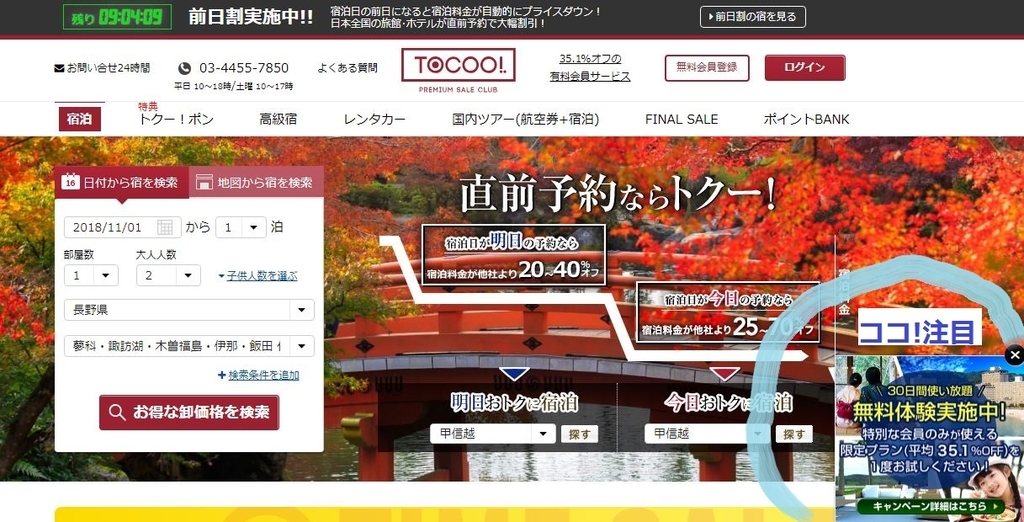This screenshot has height=522, width=1024.
Task: Click 今日の予約なら 25~70%オフ box
Action: click(728, 312)
